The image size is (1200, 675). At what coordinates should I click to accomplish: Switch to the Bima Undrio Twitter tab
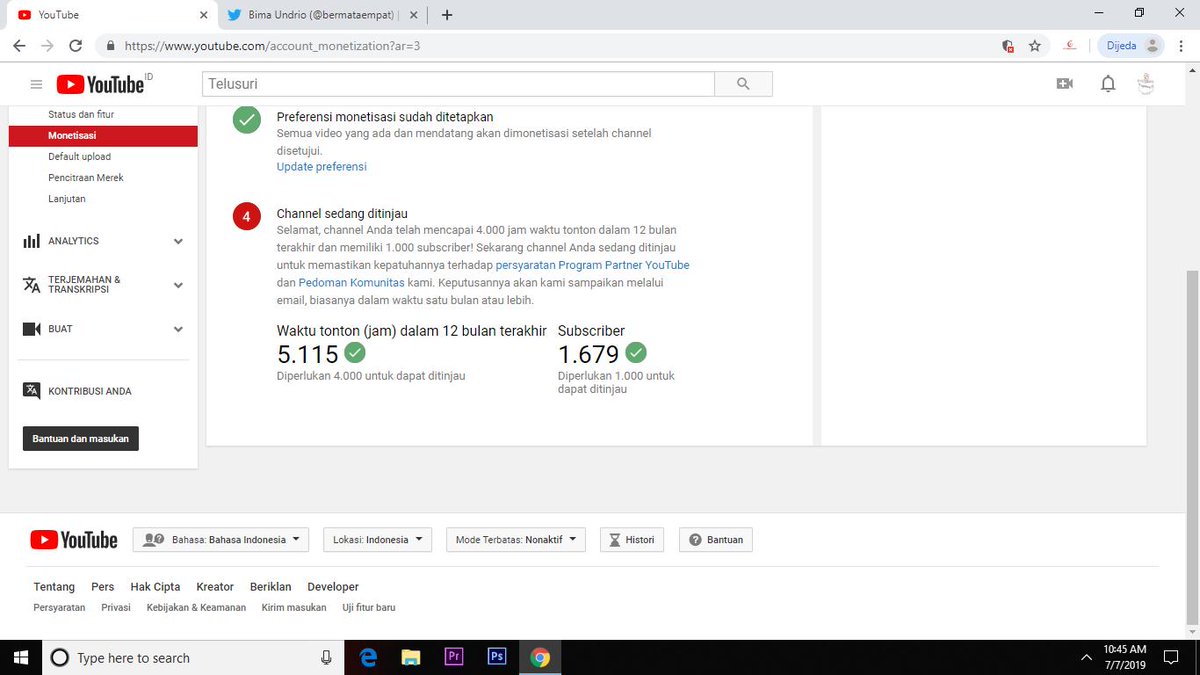coord(324,15)
